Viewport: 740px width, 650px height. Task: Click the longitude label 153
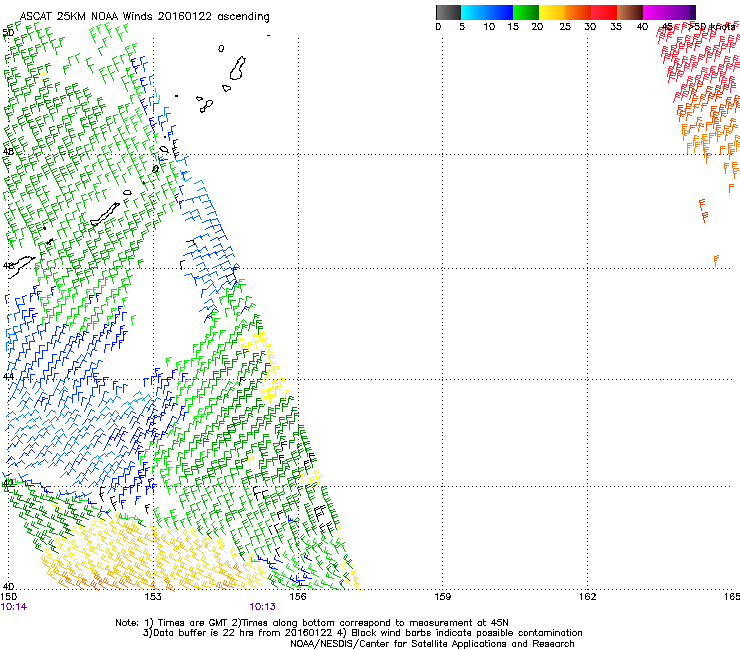[x=152, y=597]
